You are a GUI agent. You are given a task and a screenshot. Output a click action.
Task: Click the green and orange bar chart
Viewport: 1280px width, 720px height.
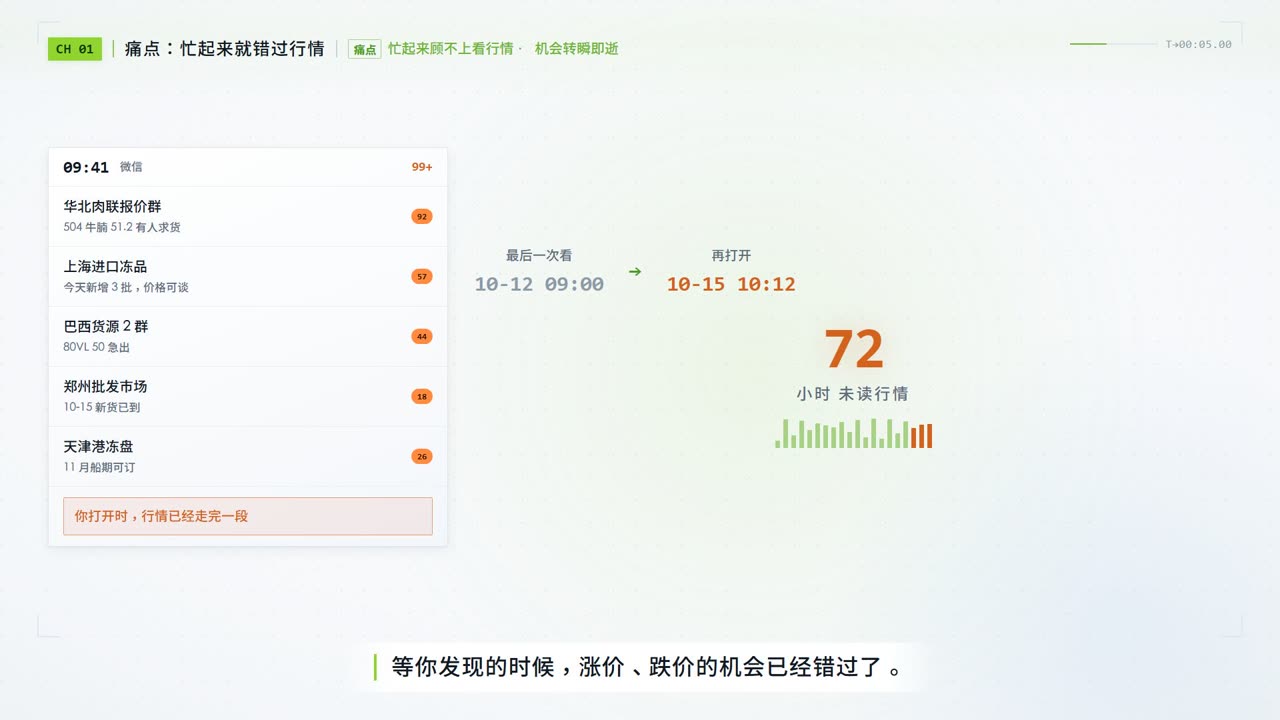[854, 433]
